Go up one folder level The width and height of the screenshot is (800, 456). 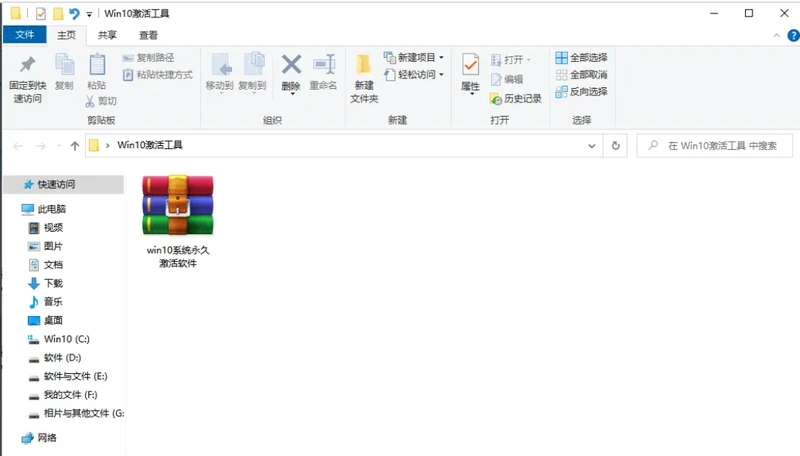[74, 146]
